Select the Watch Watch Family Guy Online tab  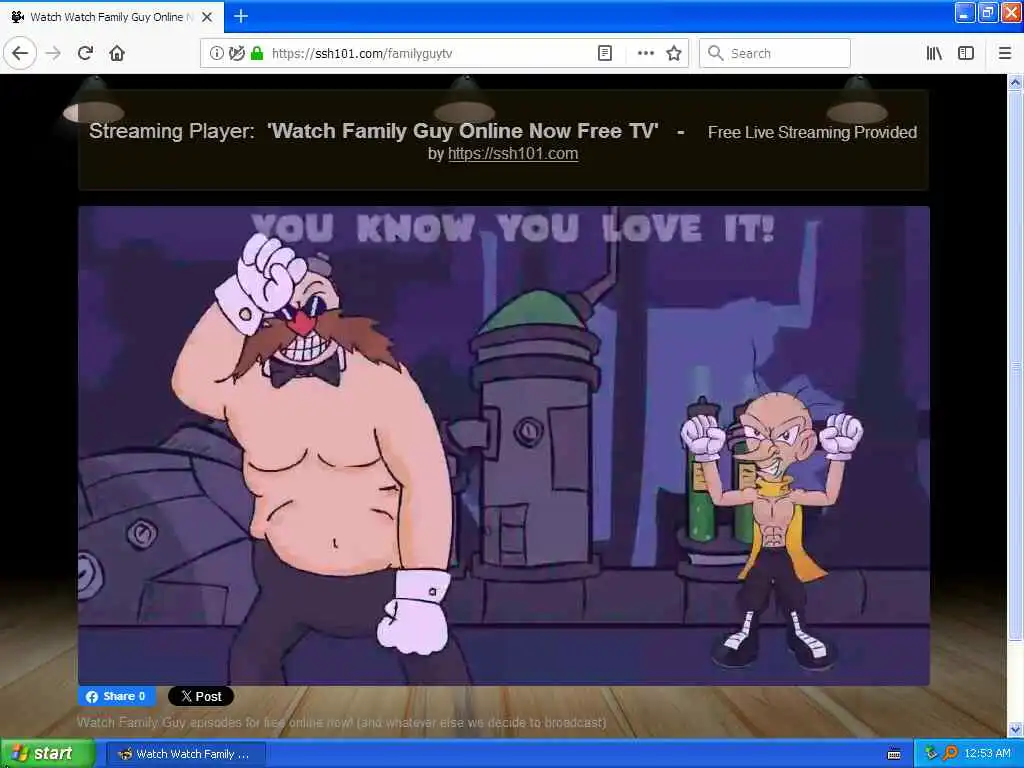(x=112, y=17)
